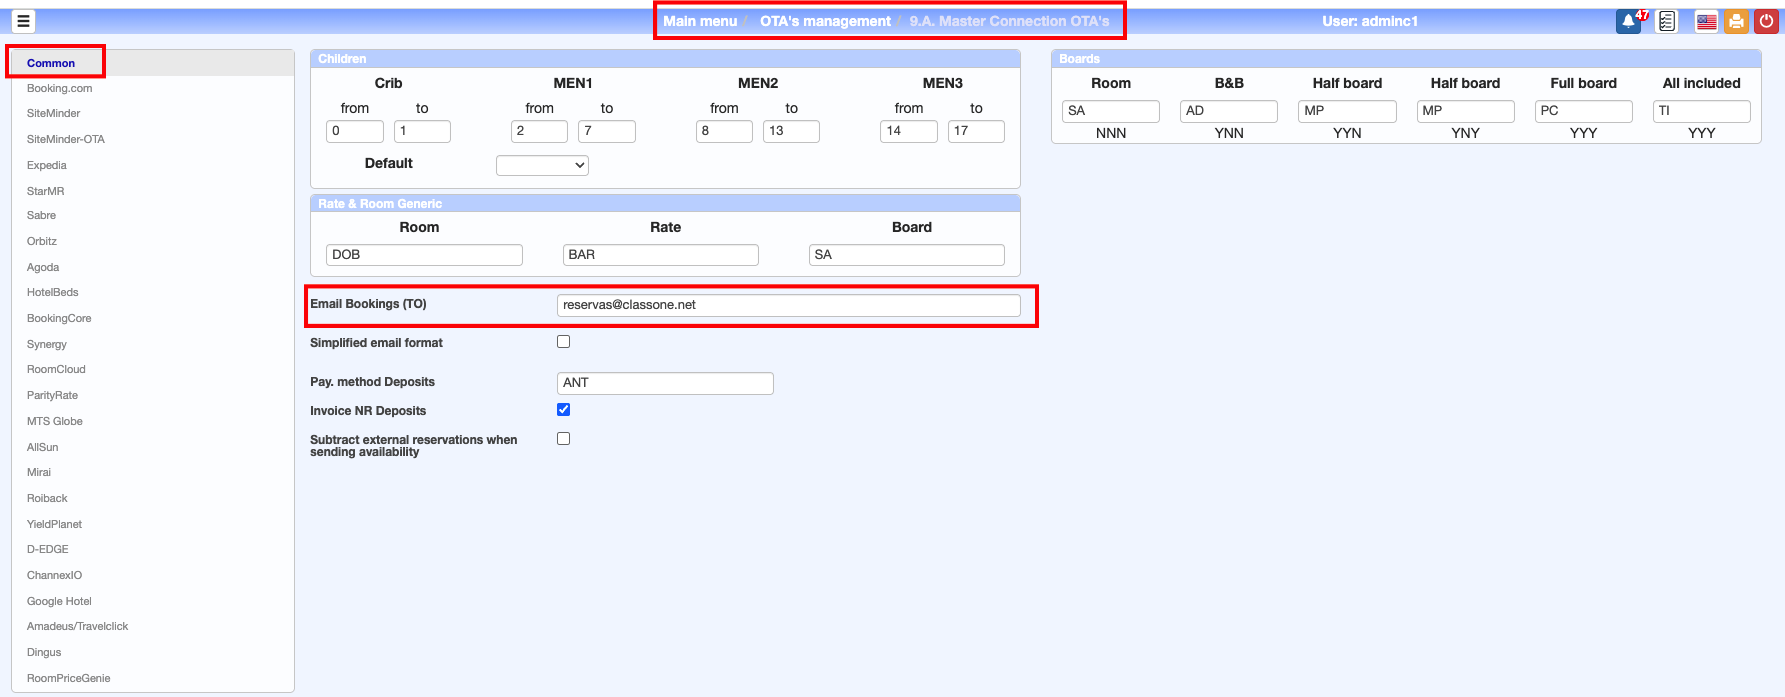The width and height of the screenshot is (1785, 697).
Task: Click Main menu breadcrumb link
Action: point(700,21)
